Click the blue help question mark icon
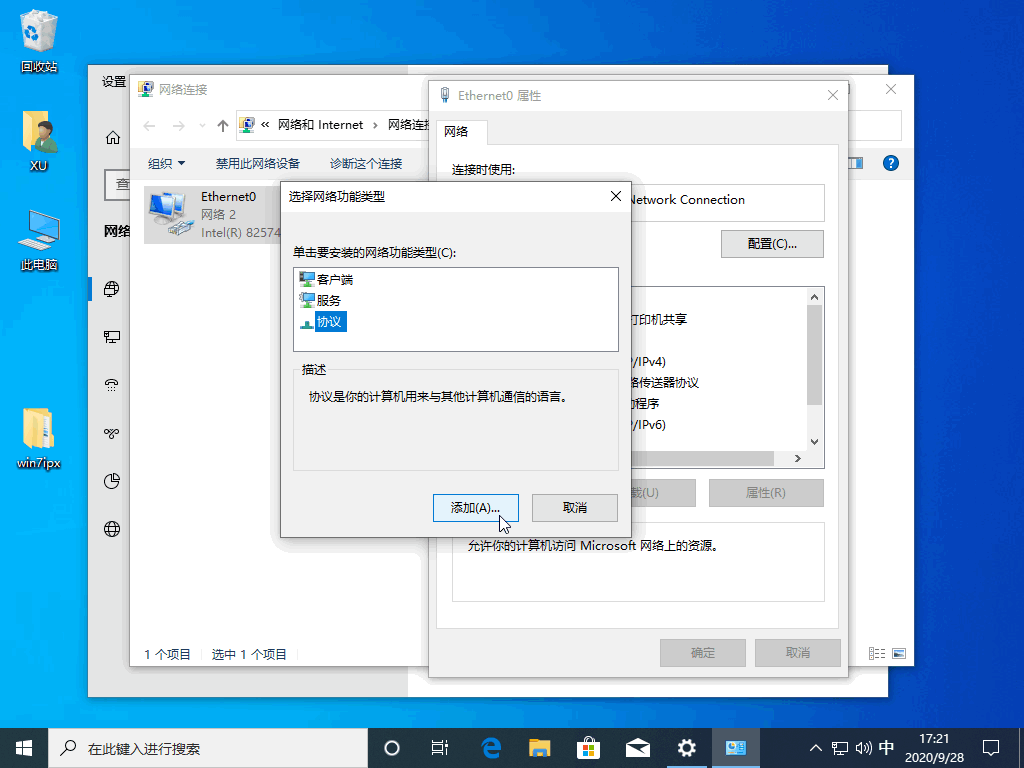This screenshot has width=1024, height=768. 890,163
